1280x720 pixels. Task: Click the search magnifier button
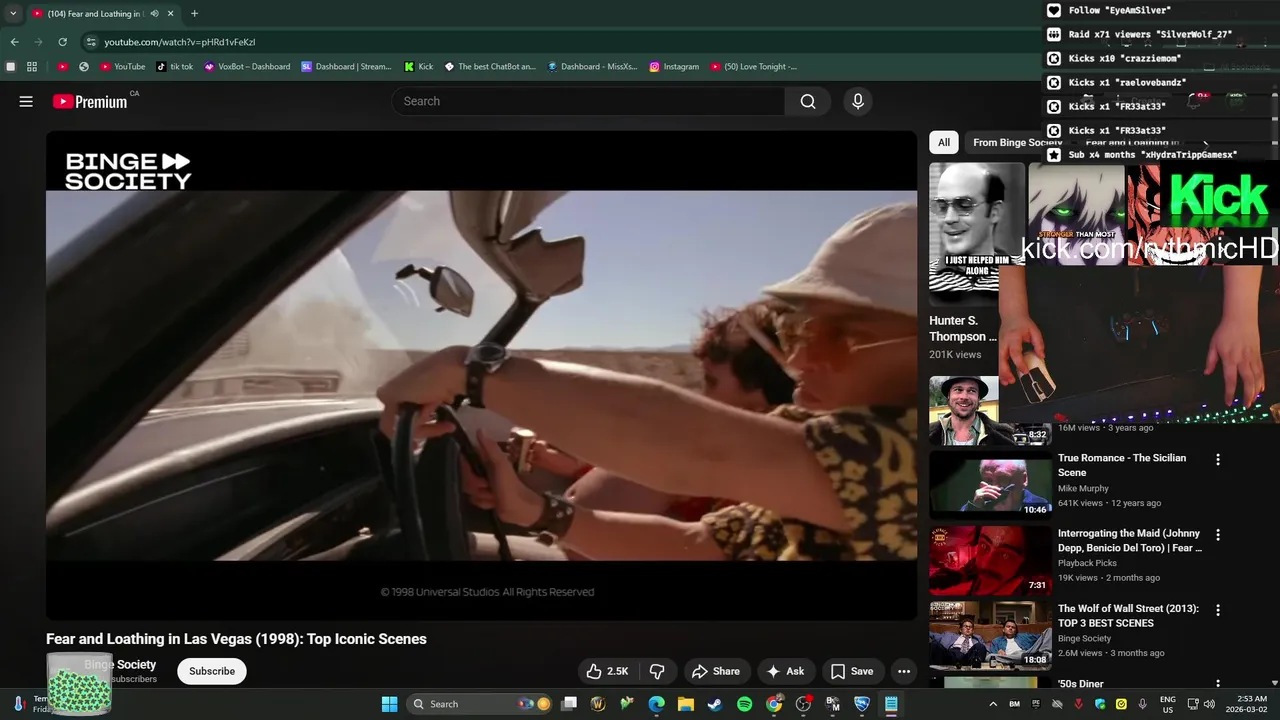(x=808, y=101)
